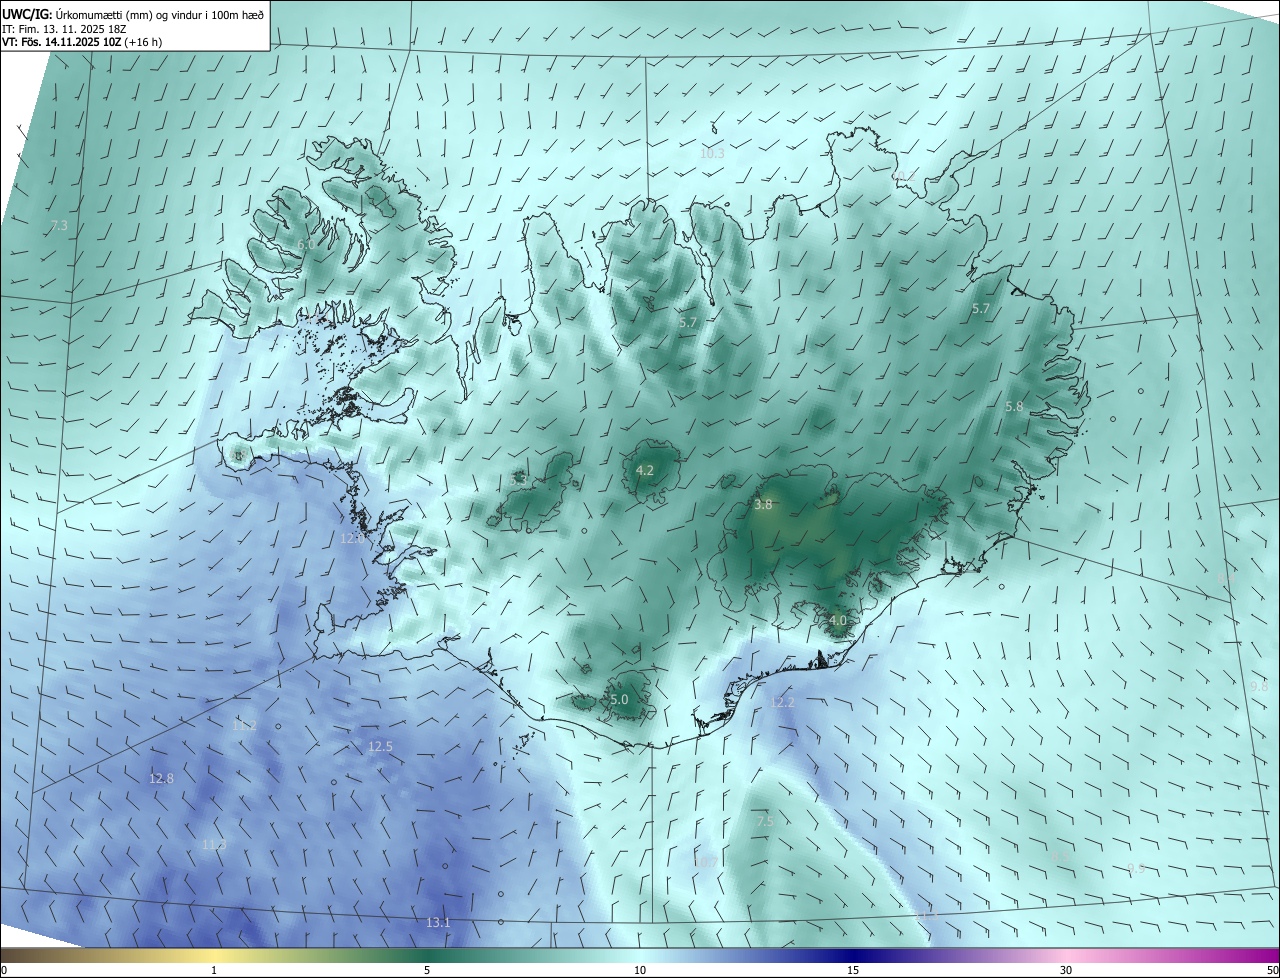The height and width of the screenshot is (978, 1280).
Task: Click the "11.3" value over the southwest sea
Action: (x=214, y=845)
